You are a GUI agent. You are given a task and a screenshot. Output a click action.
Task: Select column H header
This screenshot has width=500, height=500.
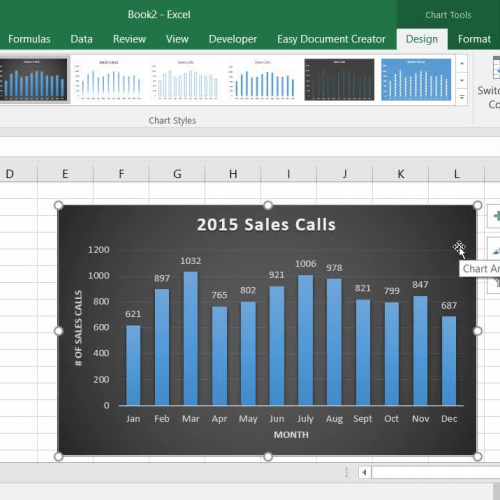(x=233, y=174)
